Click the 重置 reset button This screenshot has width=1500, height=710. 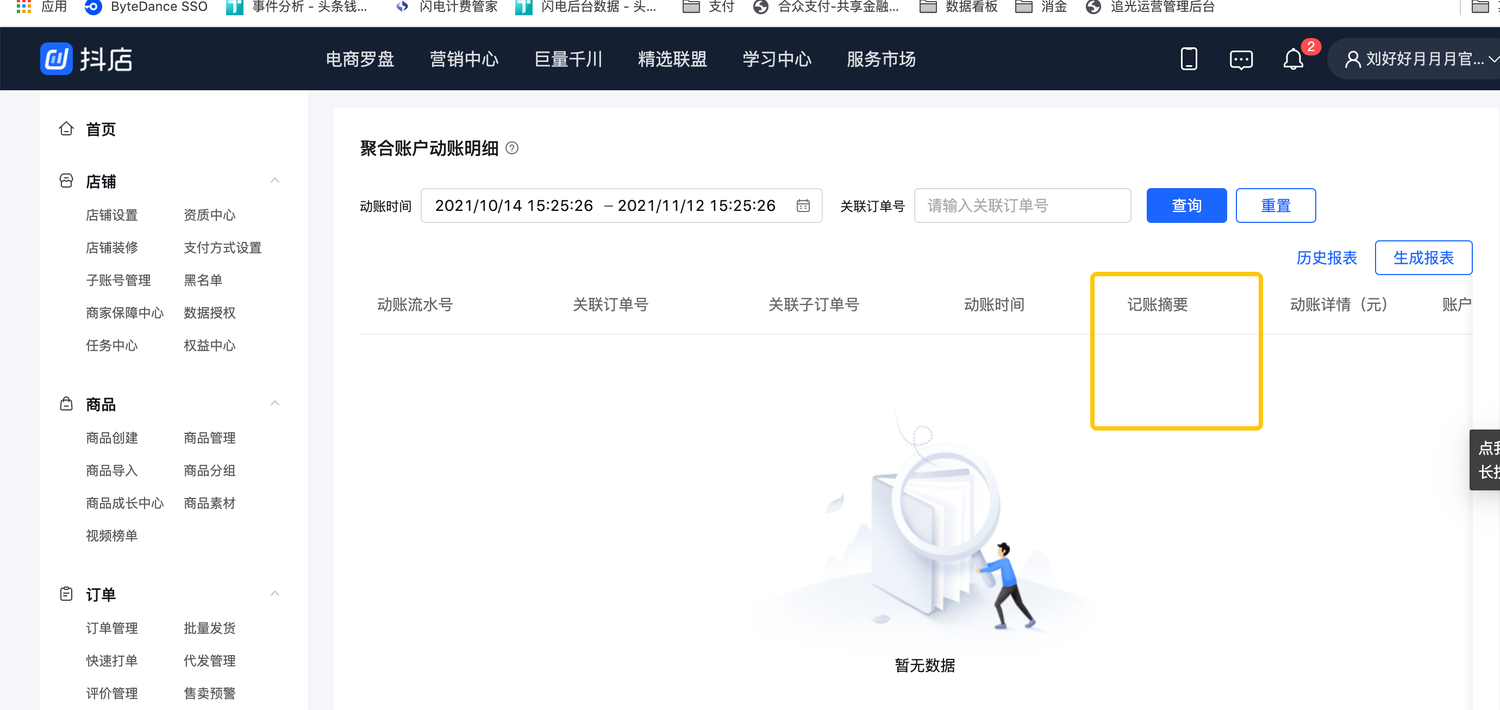pos(1276,205)
